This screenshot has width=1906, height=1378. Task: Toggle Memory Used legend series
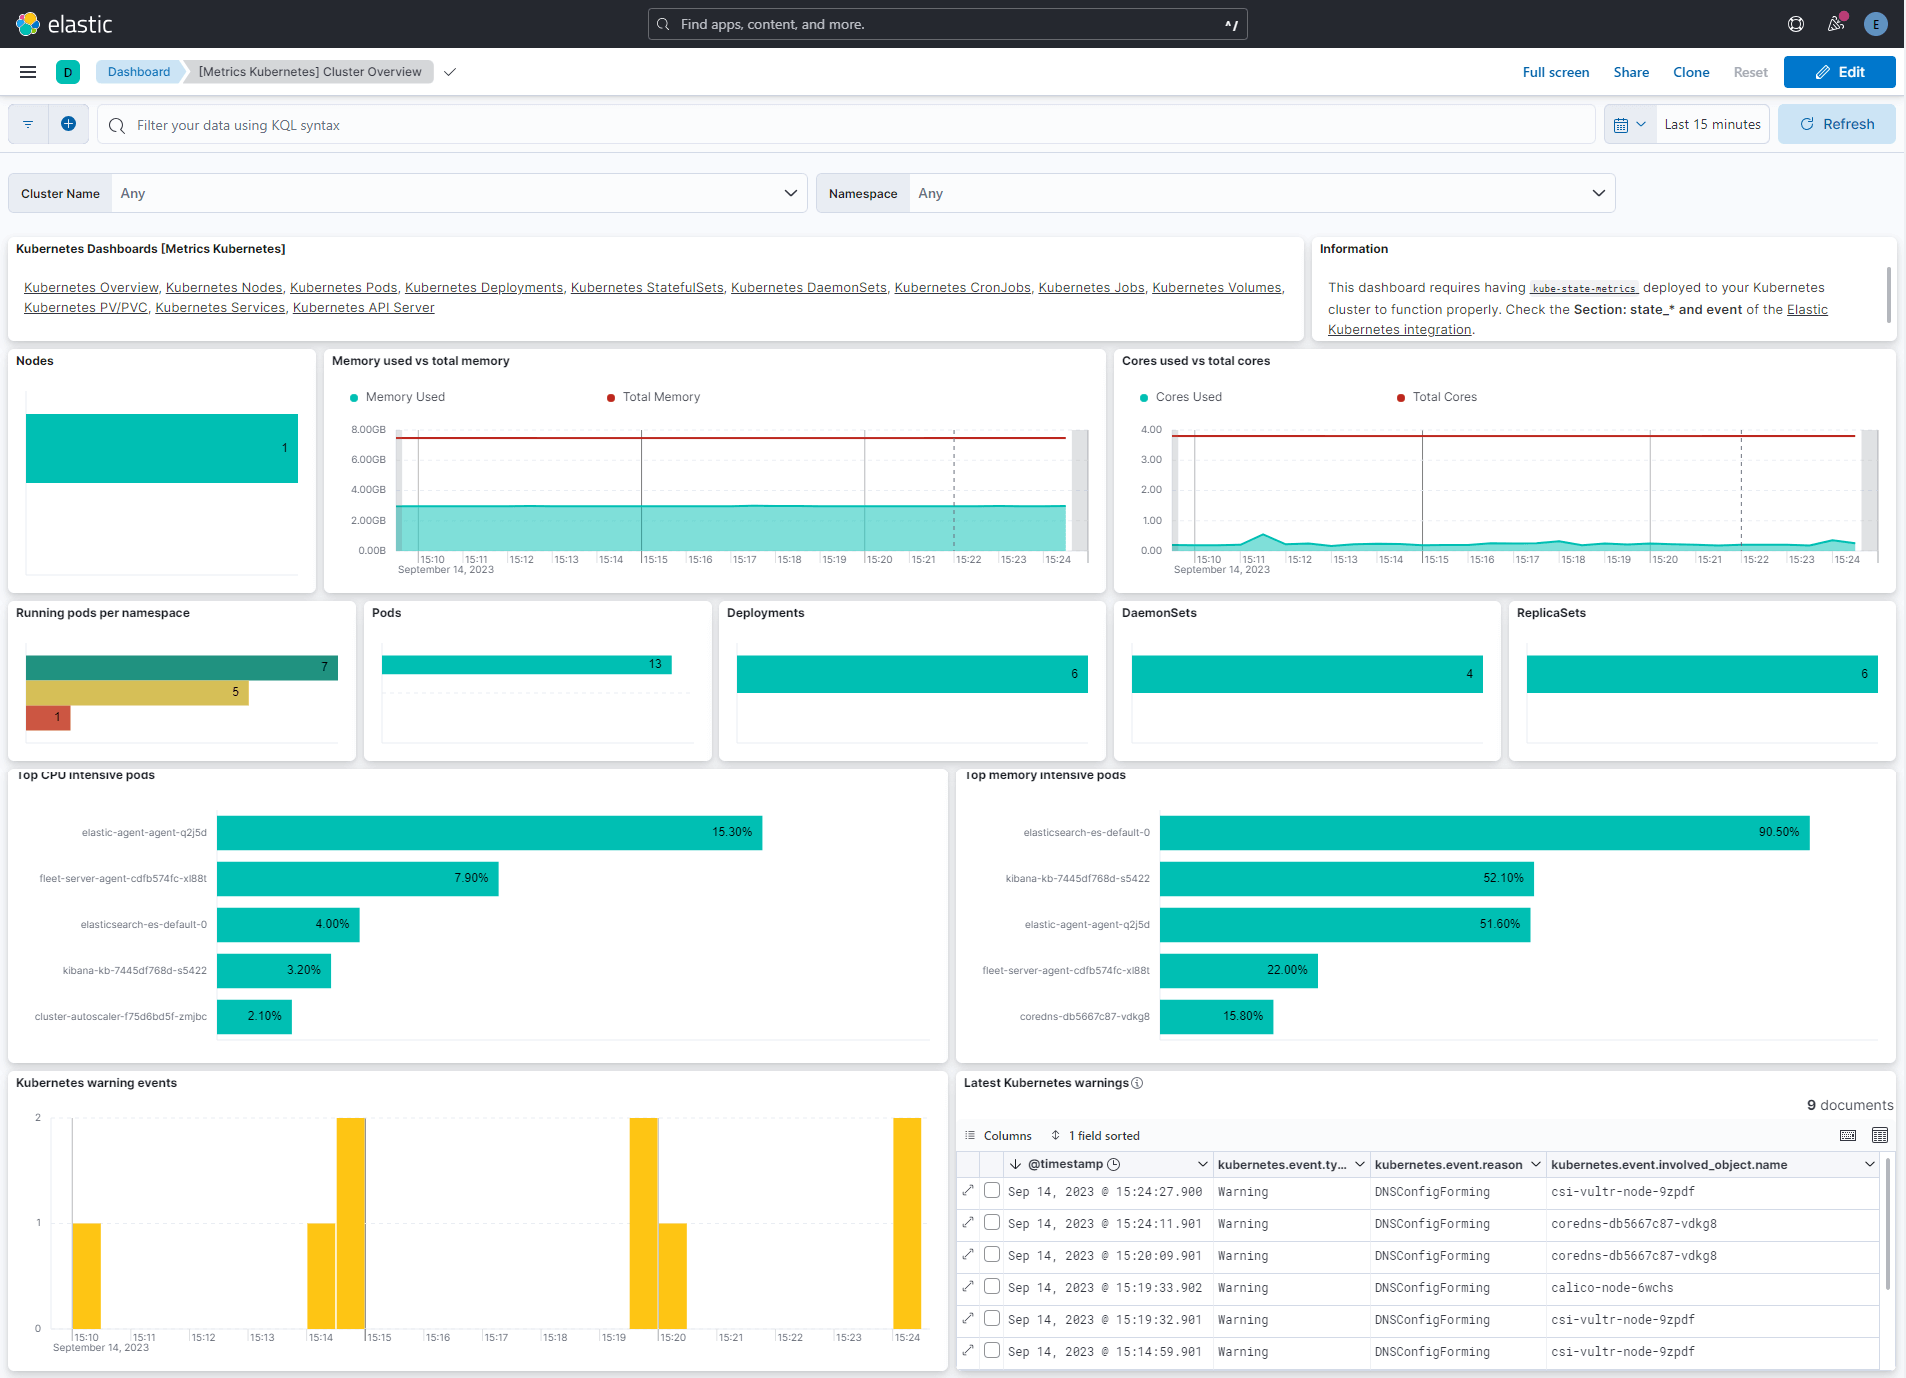pos(397,397)
